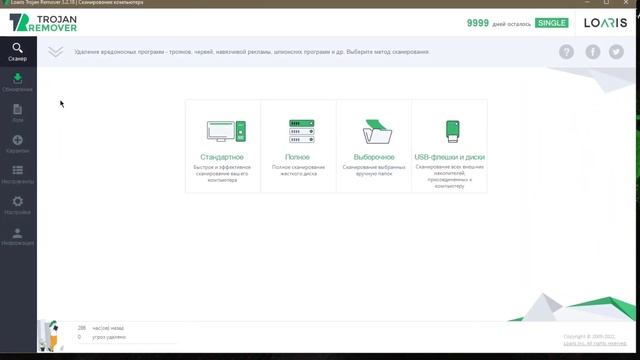Open the logs section with document icon
This screenshot has width=640, height=360.
point(18,113)
